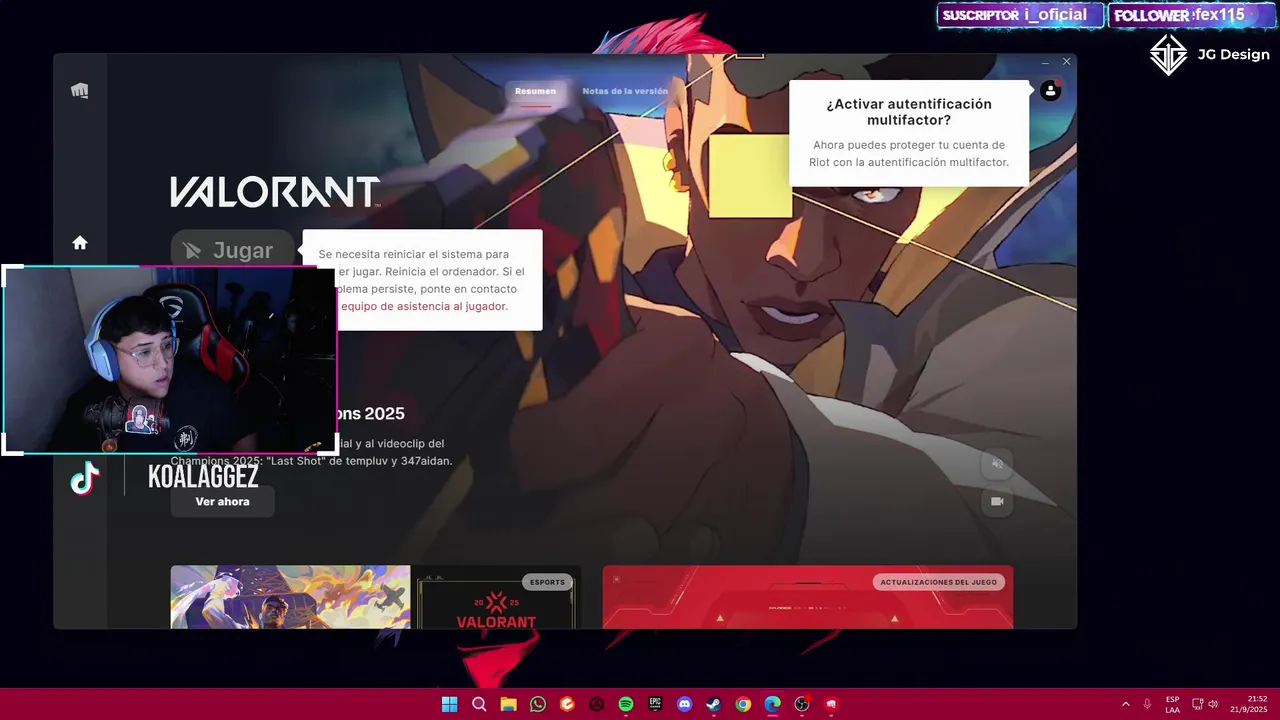Expand hidden system tray icons chevron

(x=1125, y=704)
